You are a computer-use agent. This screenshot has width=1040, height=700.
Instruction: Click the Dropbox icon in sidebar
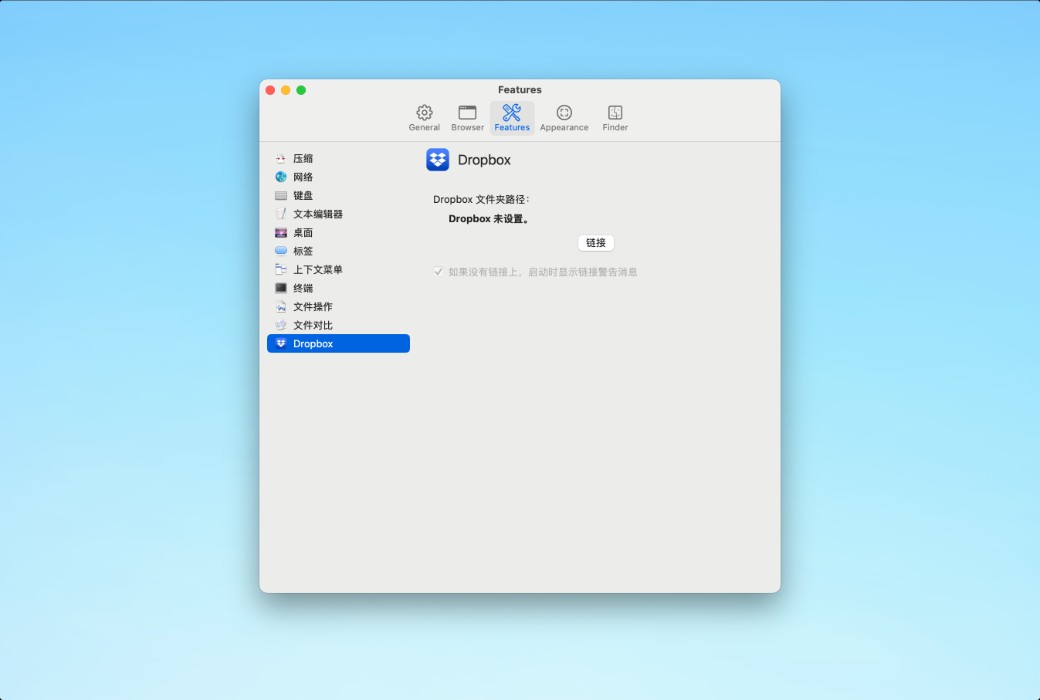281,344
